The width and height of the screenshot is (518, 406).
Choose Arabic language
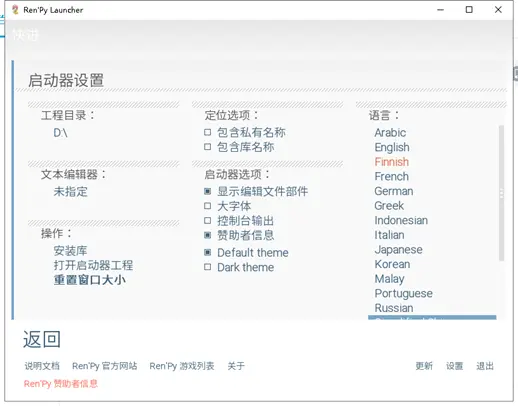click(390, 133)
